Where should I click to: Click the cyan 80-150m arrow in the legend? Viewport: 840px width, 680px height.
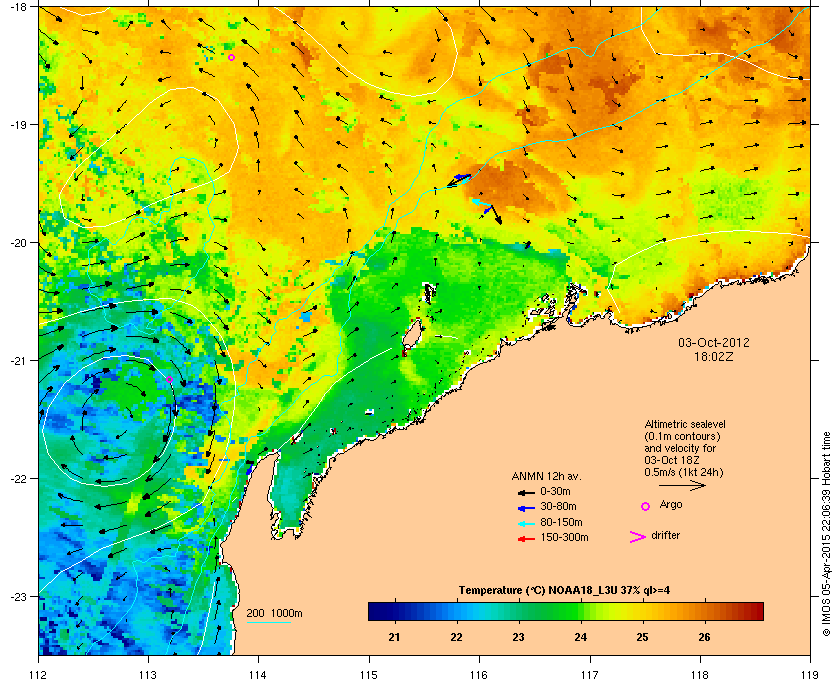(526, 524)
